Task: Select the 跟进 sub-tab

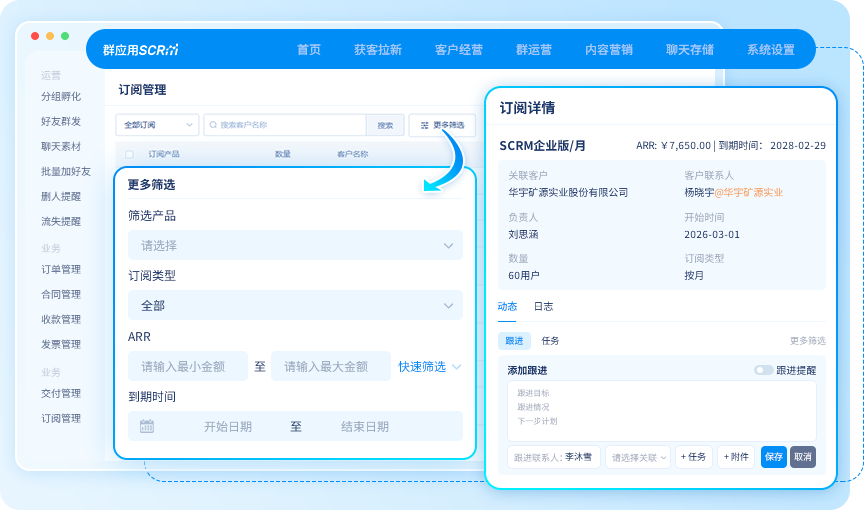Action: coord(514,341)
